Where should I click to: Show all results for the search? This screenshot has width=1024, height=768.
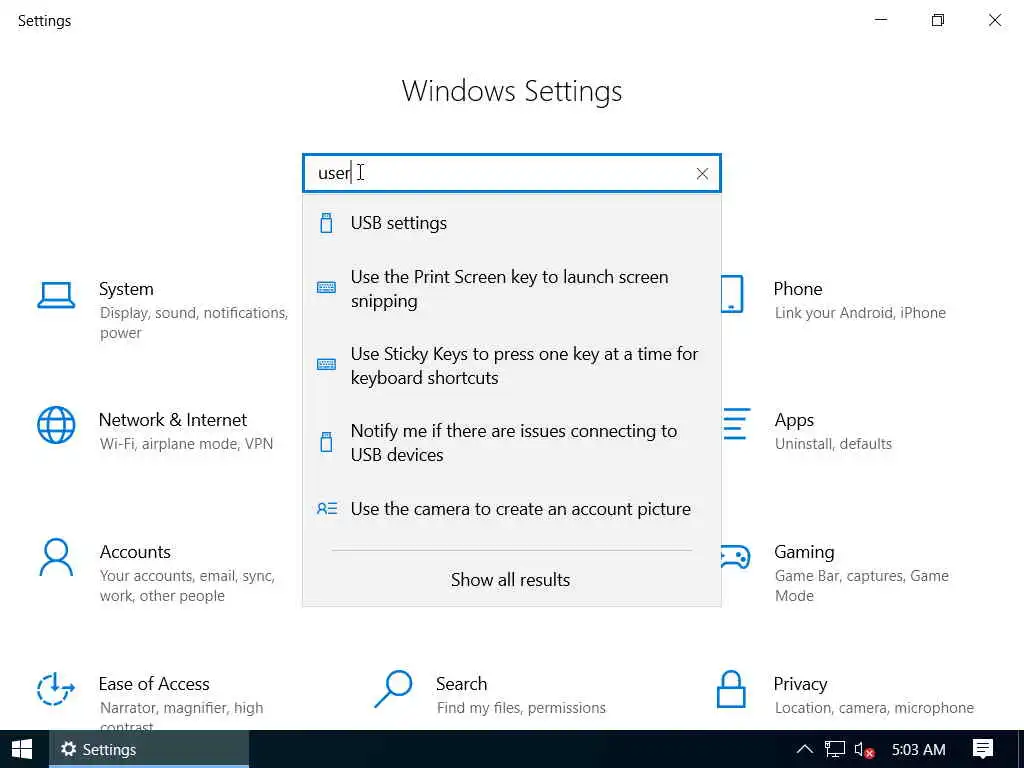pos(511,579)
